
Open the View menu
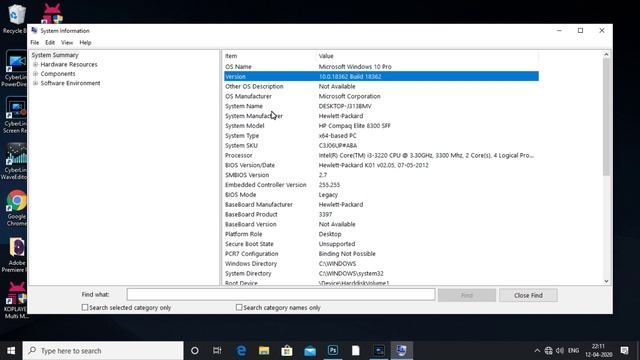click(67, 42)
